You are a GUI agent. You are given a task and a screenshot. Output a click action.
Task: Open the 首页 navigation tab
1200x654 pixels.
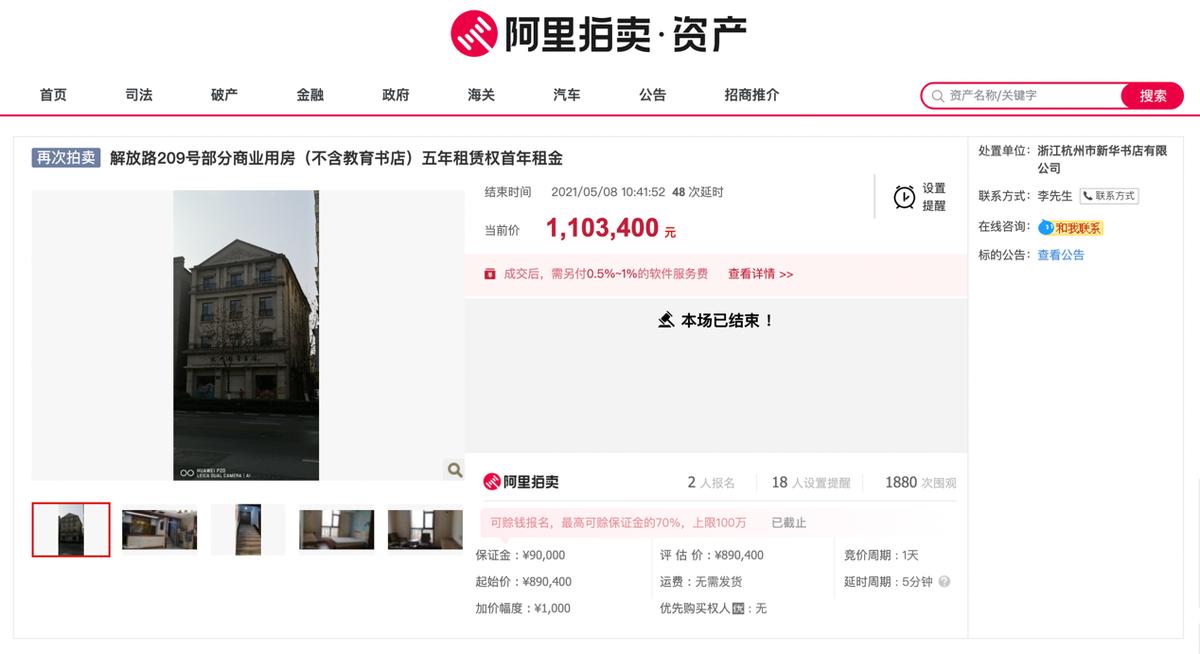(x=53, y=95)
